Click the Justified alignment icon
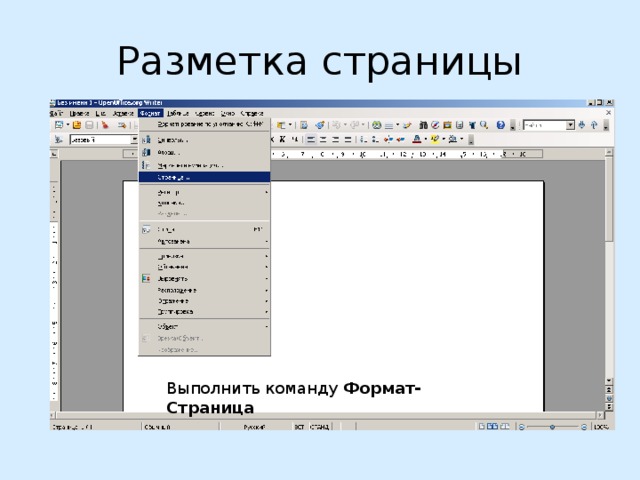The height and width of the screenshot is (480, 640). (348, 139)
